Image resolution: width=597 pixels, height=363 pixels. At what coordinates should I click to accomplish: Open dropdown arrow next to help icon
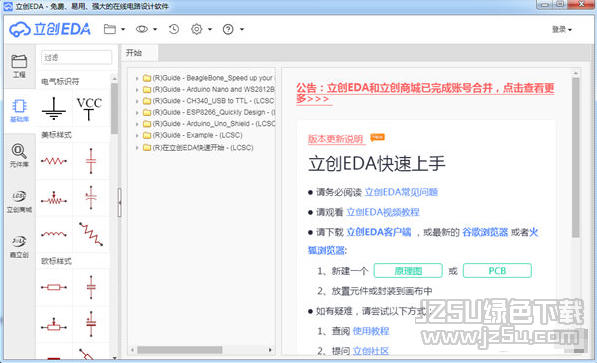pyautogui.click(x=242, y=29)
